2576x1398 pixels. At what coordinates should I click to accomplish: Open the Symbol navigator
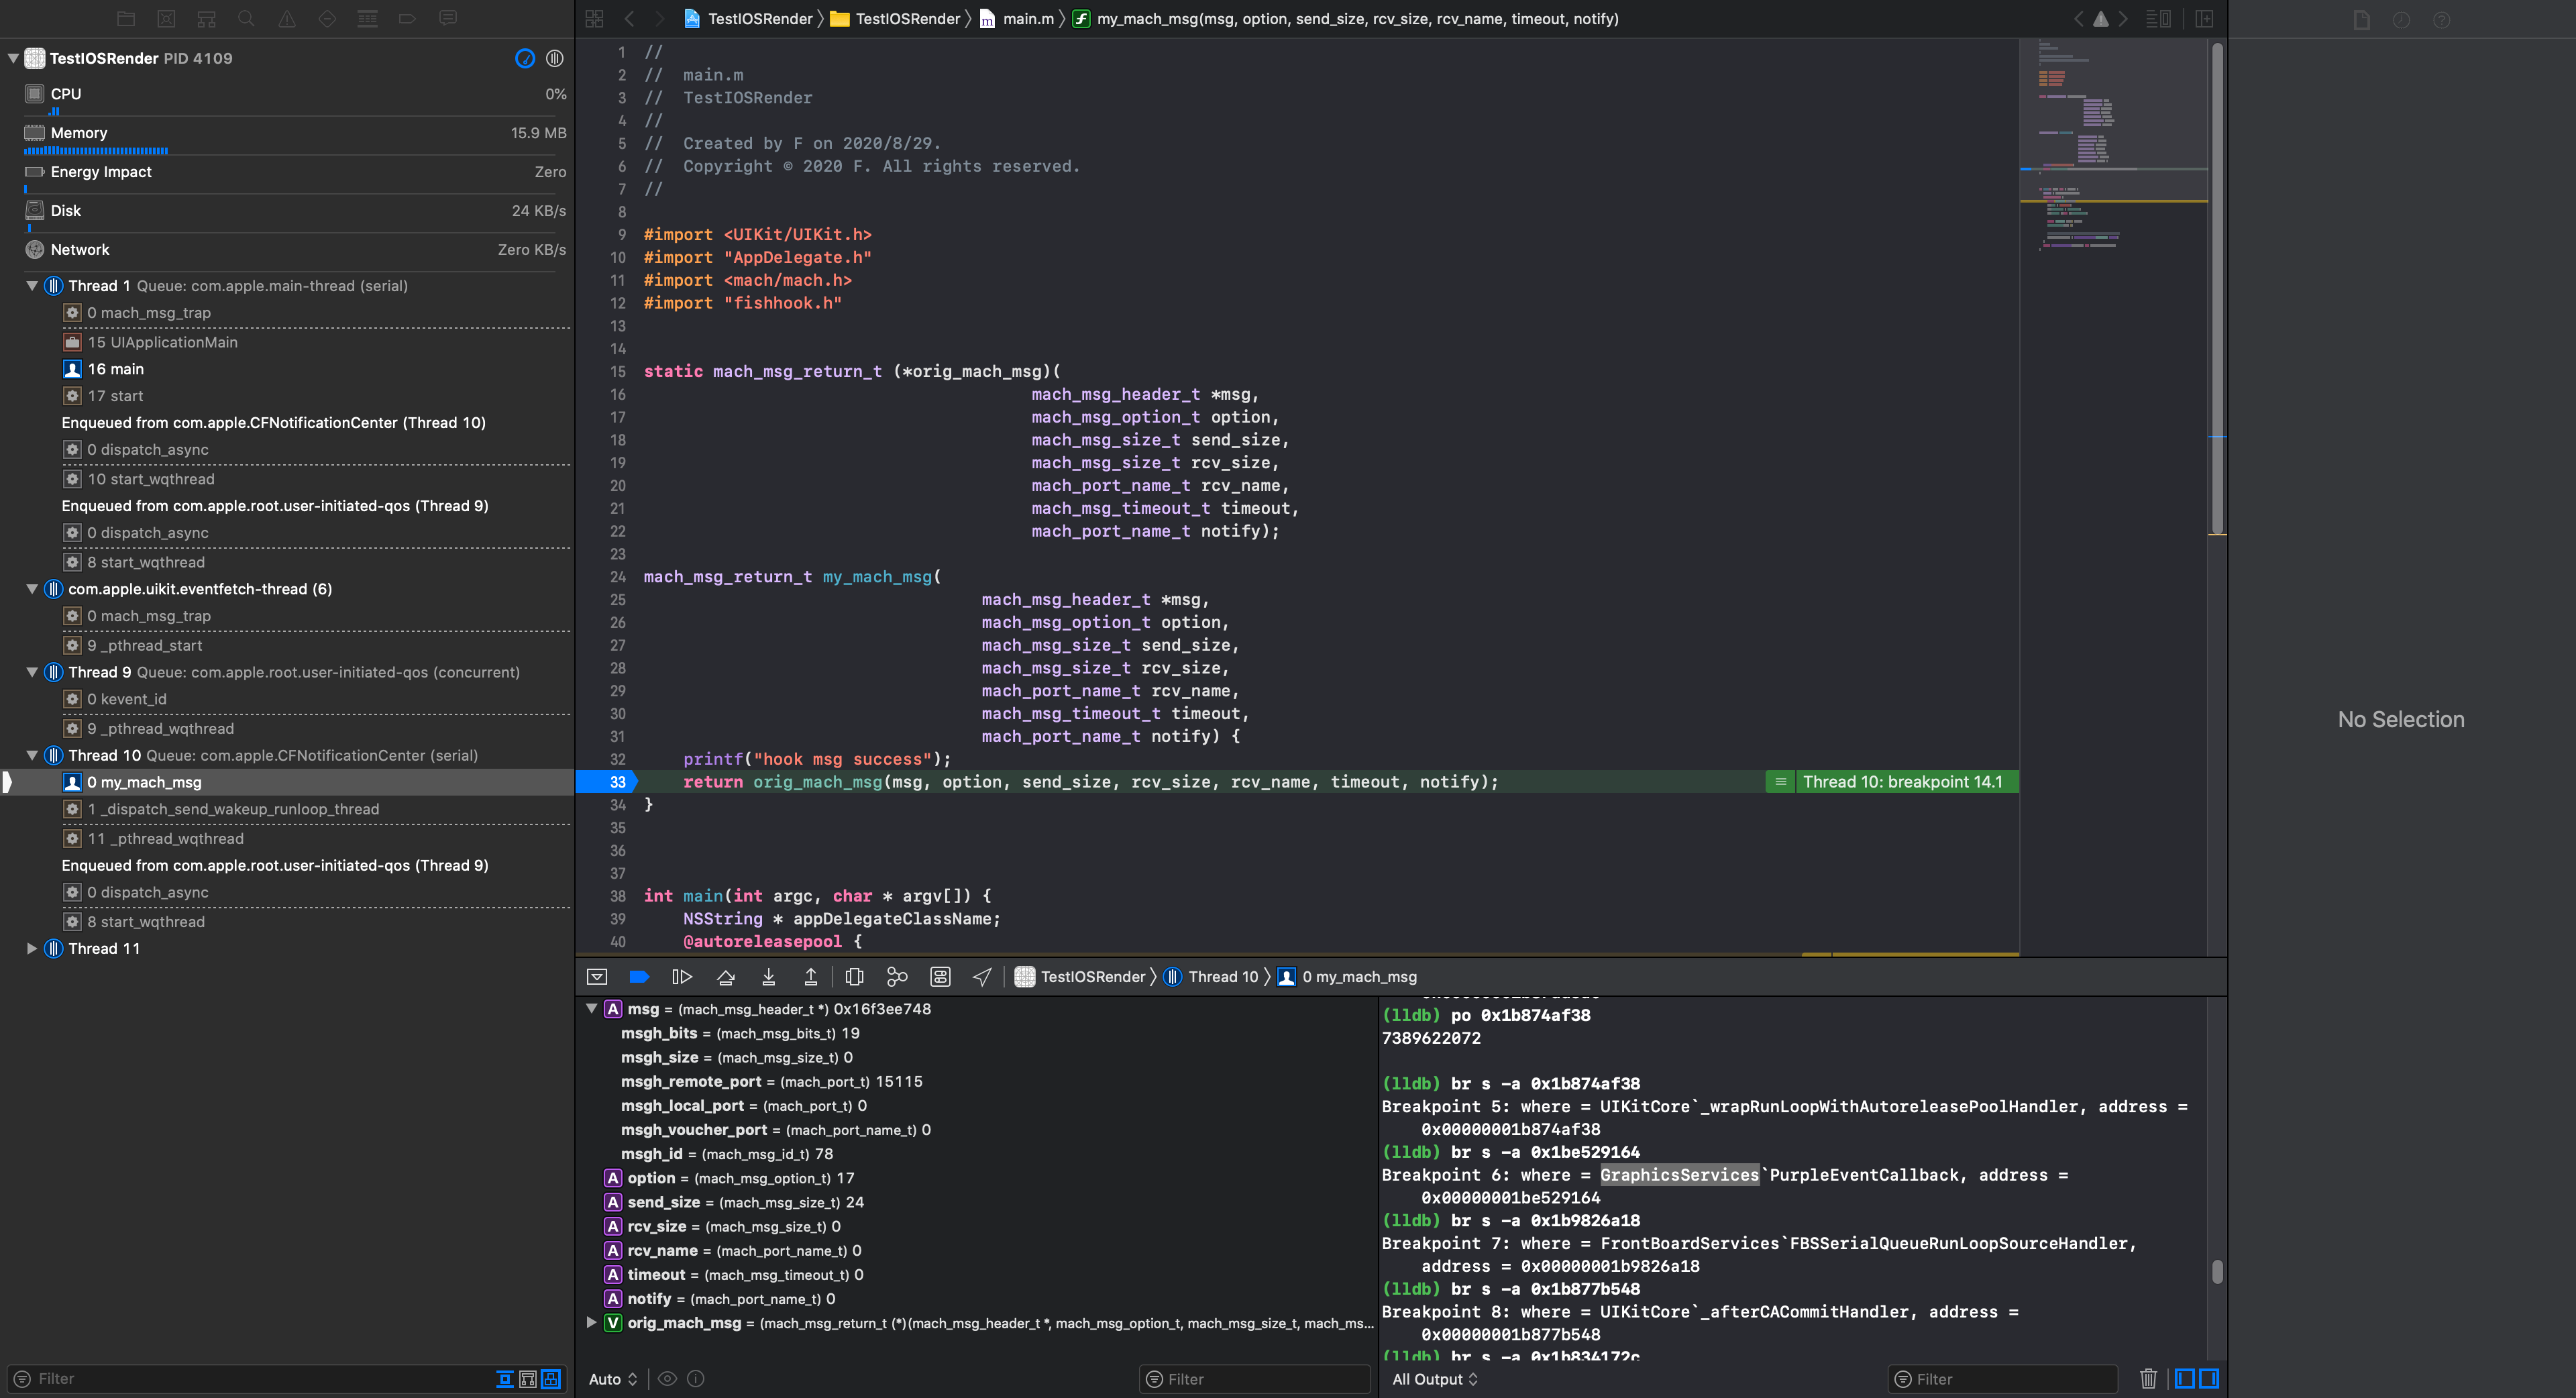click(206, 18)
